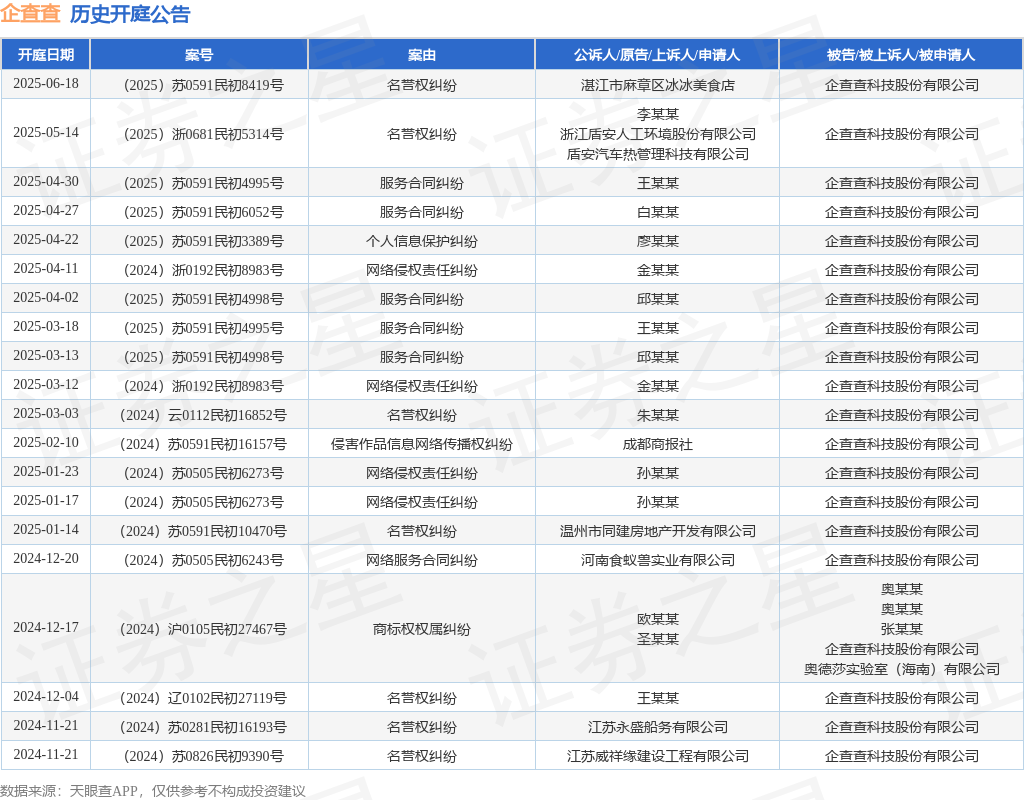Viewport: 1024px width, 800px height.
Task: Click date cell 2025-03-12
Action: coord(46,384)
